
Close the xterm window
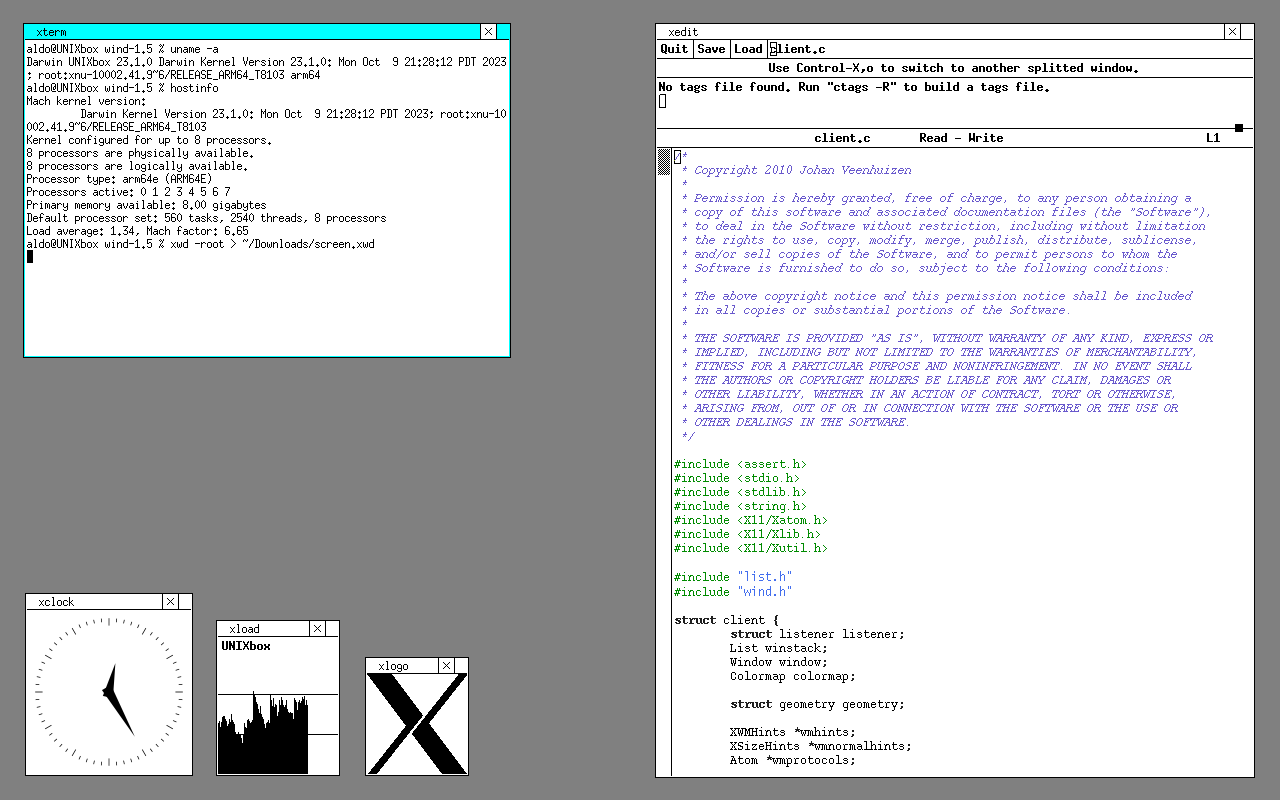[488, 32]
